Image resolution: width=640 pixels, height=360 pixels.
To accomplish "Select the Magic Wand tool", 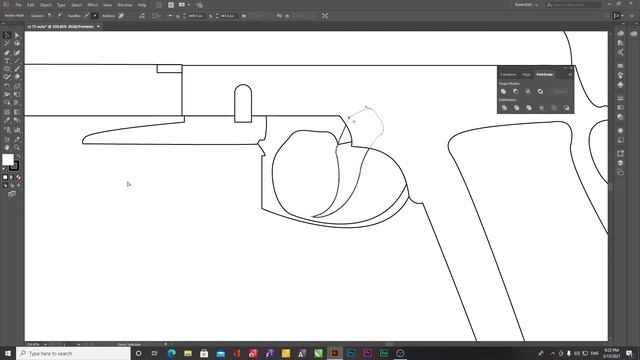I will [7, 43].
